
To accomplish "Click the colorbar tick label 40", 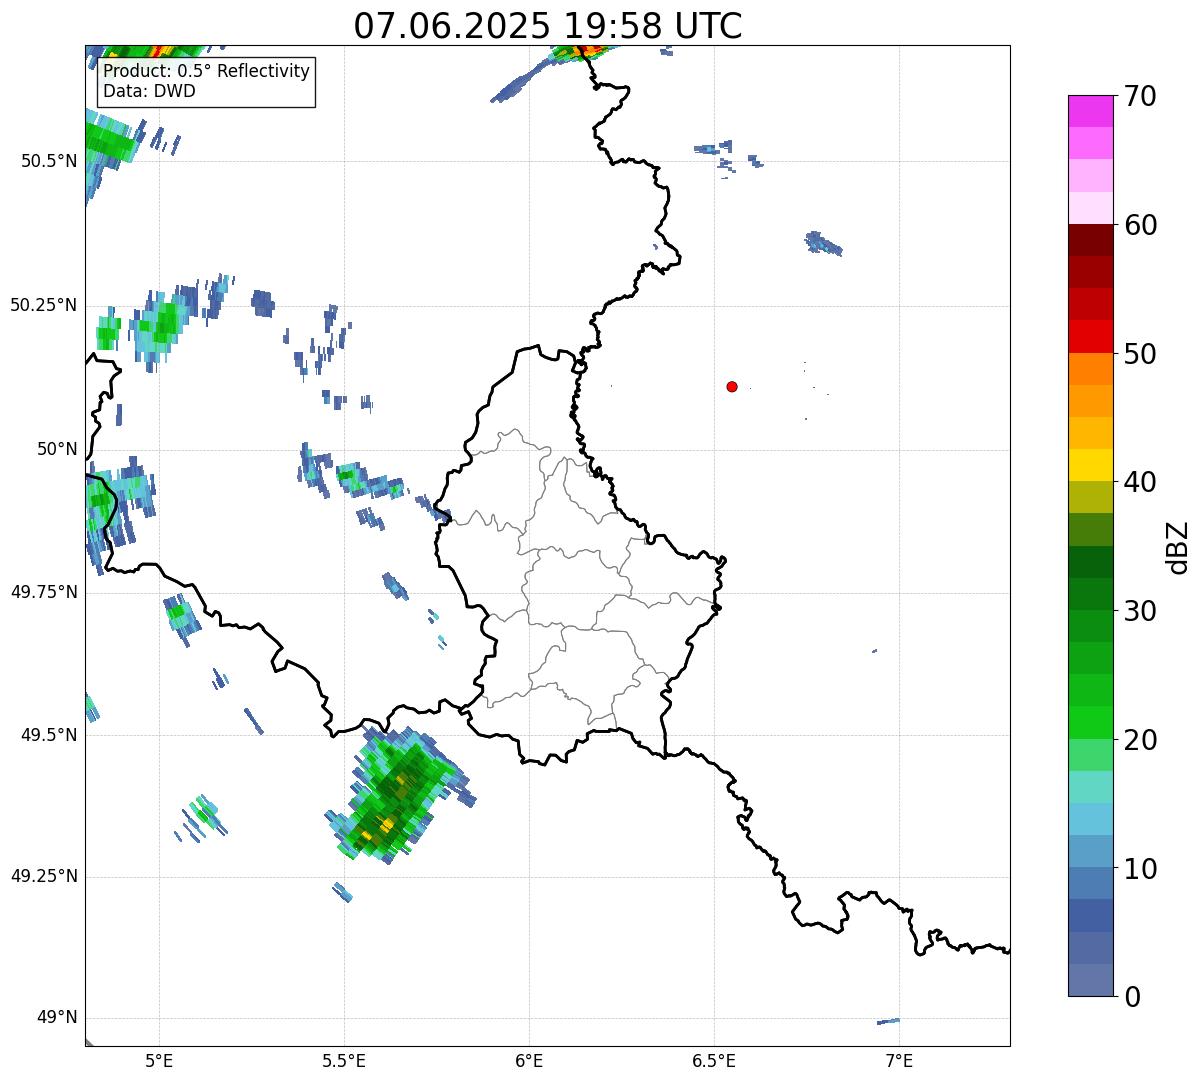I will 1139,482.
